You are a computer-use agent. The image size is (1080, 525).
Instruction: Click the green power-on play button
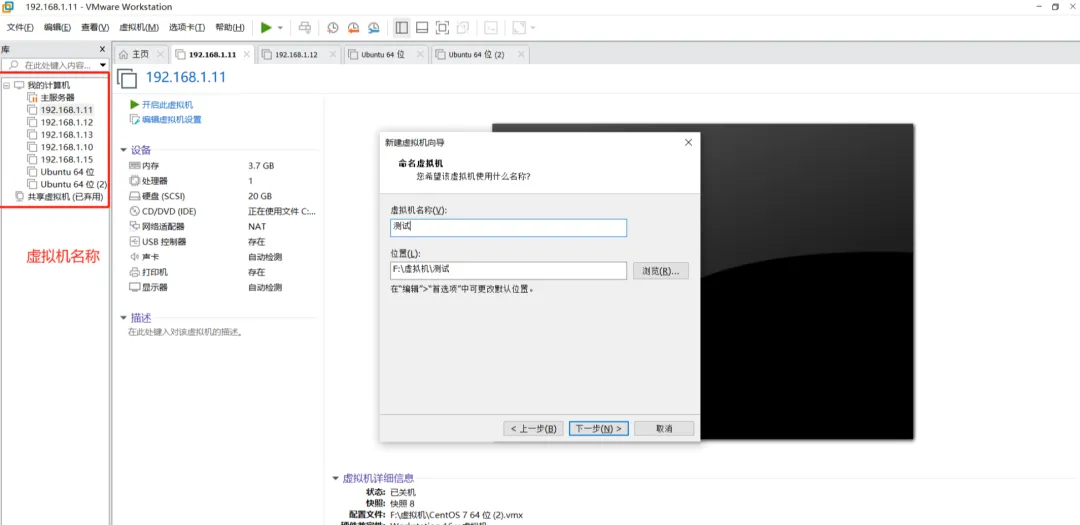click(x=266, y=28)
